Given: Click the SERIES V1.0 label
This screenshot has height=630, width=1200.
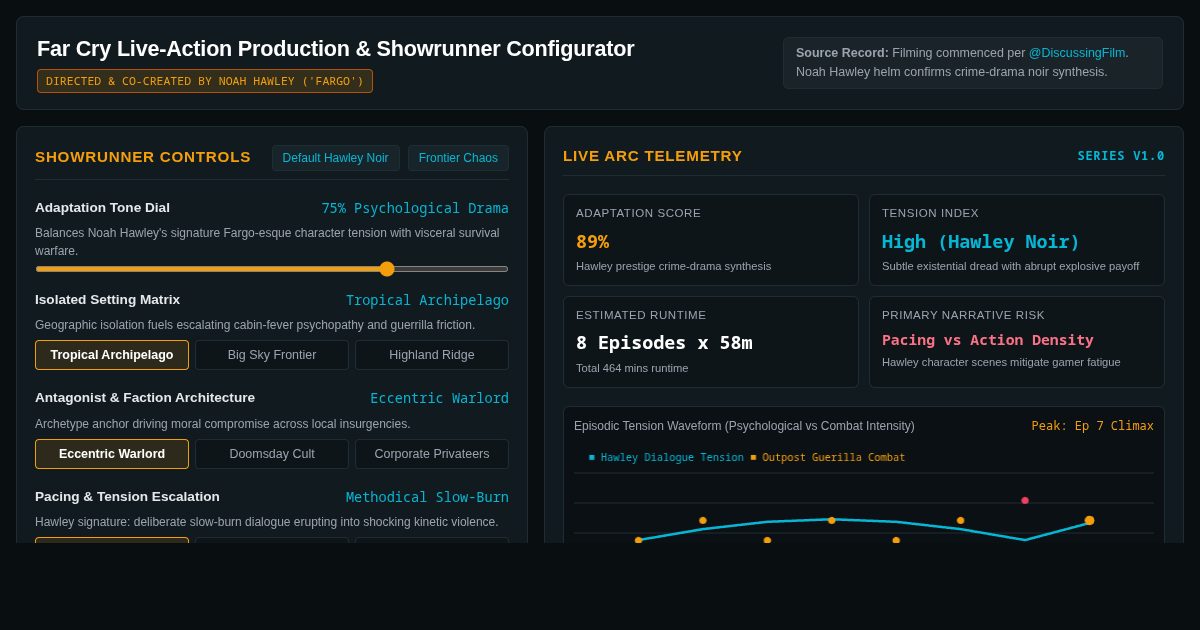Looking at the screenshot, I should pyautogui.click(x=1121, y=156).
